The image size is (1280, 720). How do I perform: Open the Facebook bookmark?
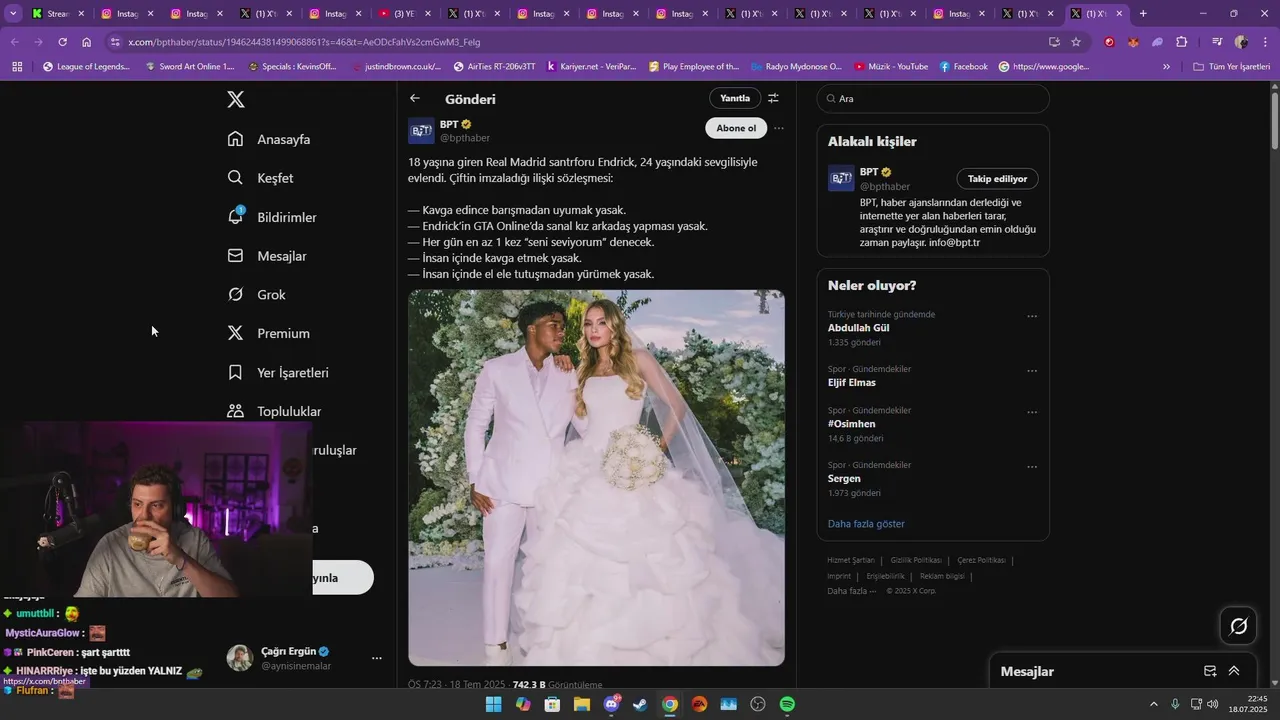pos(962,67)
